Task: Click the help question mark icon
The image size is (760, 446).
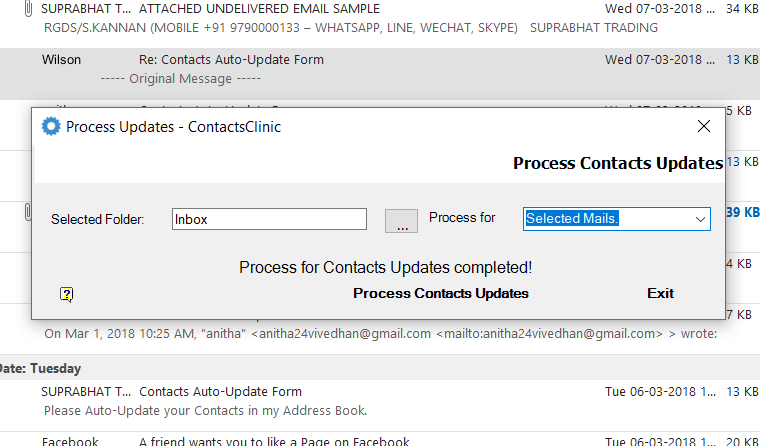Action: 66,294
